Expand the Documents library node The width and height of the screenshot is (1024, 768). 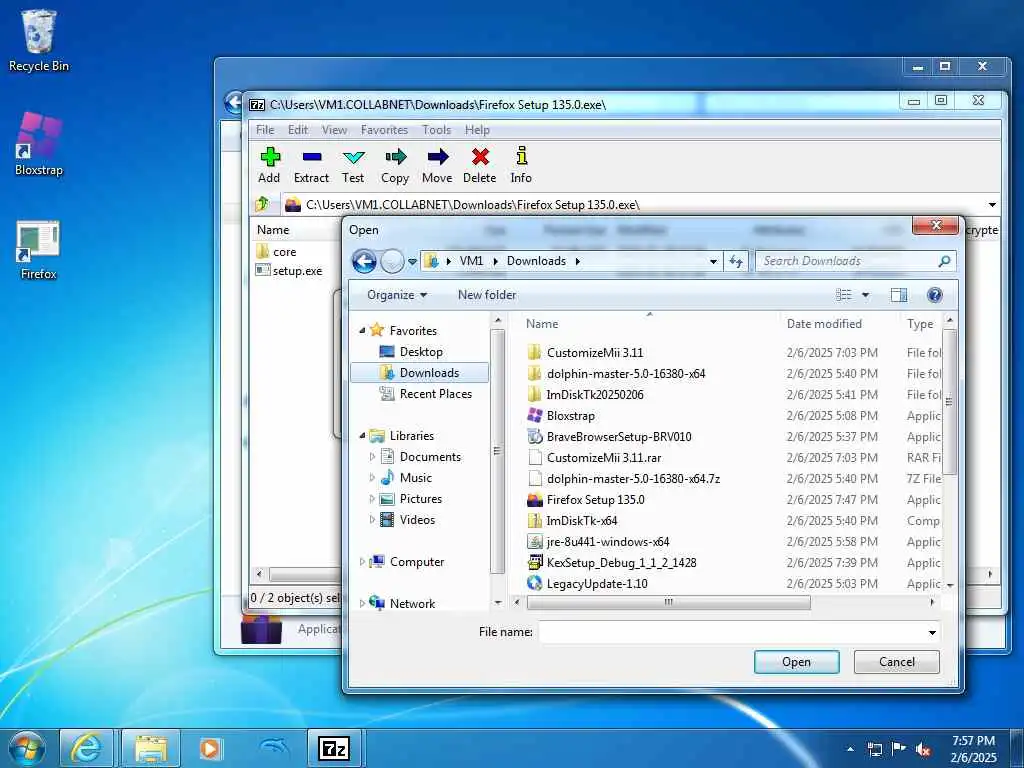pos(372,456)
